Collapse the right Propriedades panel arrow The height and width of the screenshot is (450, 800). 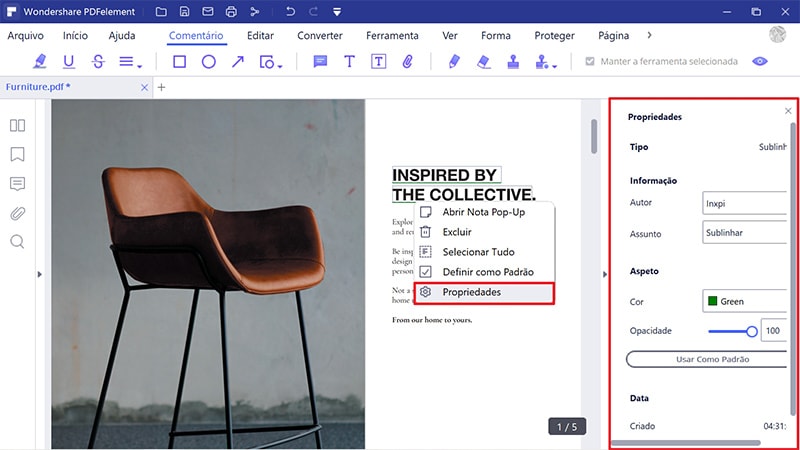tap(605, 274)
